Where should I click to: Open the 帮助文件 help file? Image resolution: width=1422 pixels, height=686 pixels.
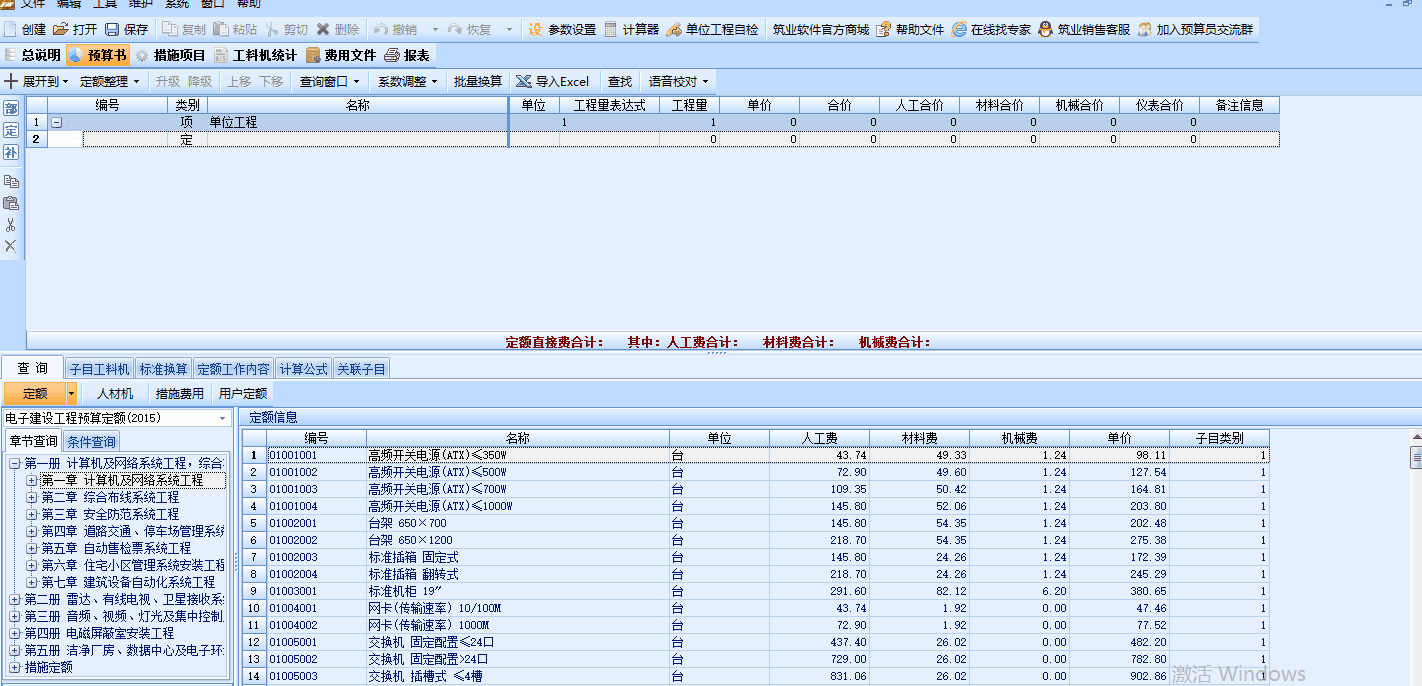pyautogui.click(x=884, y=30)
